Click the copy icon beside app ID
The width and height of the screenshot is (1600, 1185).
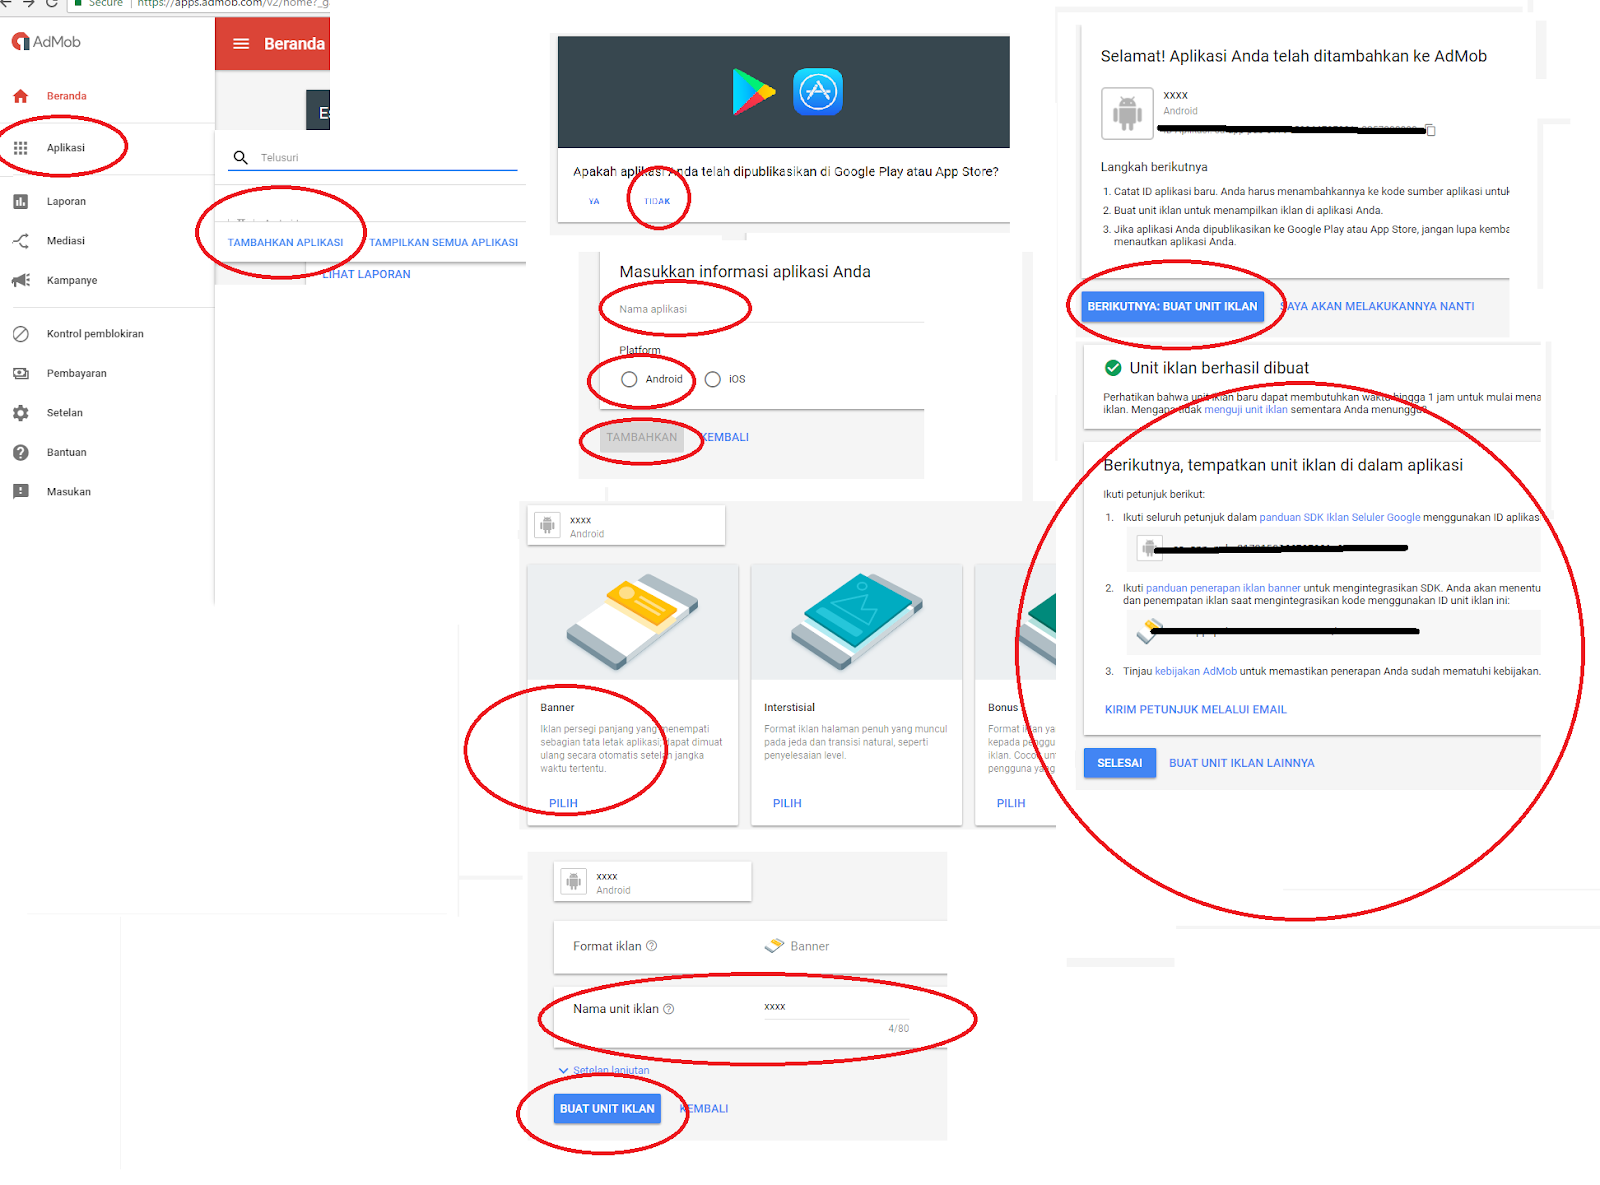point(1430,130)
